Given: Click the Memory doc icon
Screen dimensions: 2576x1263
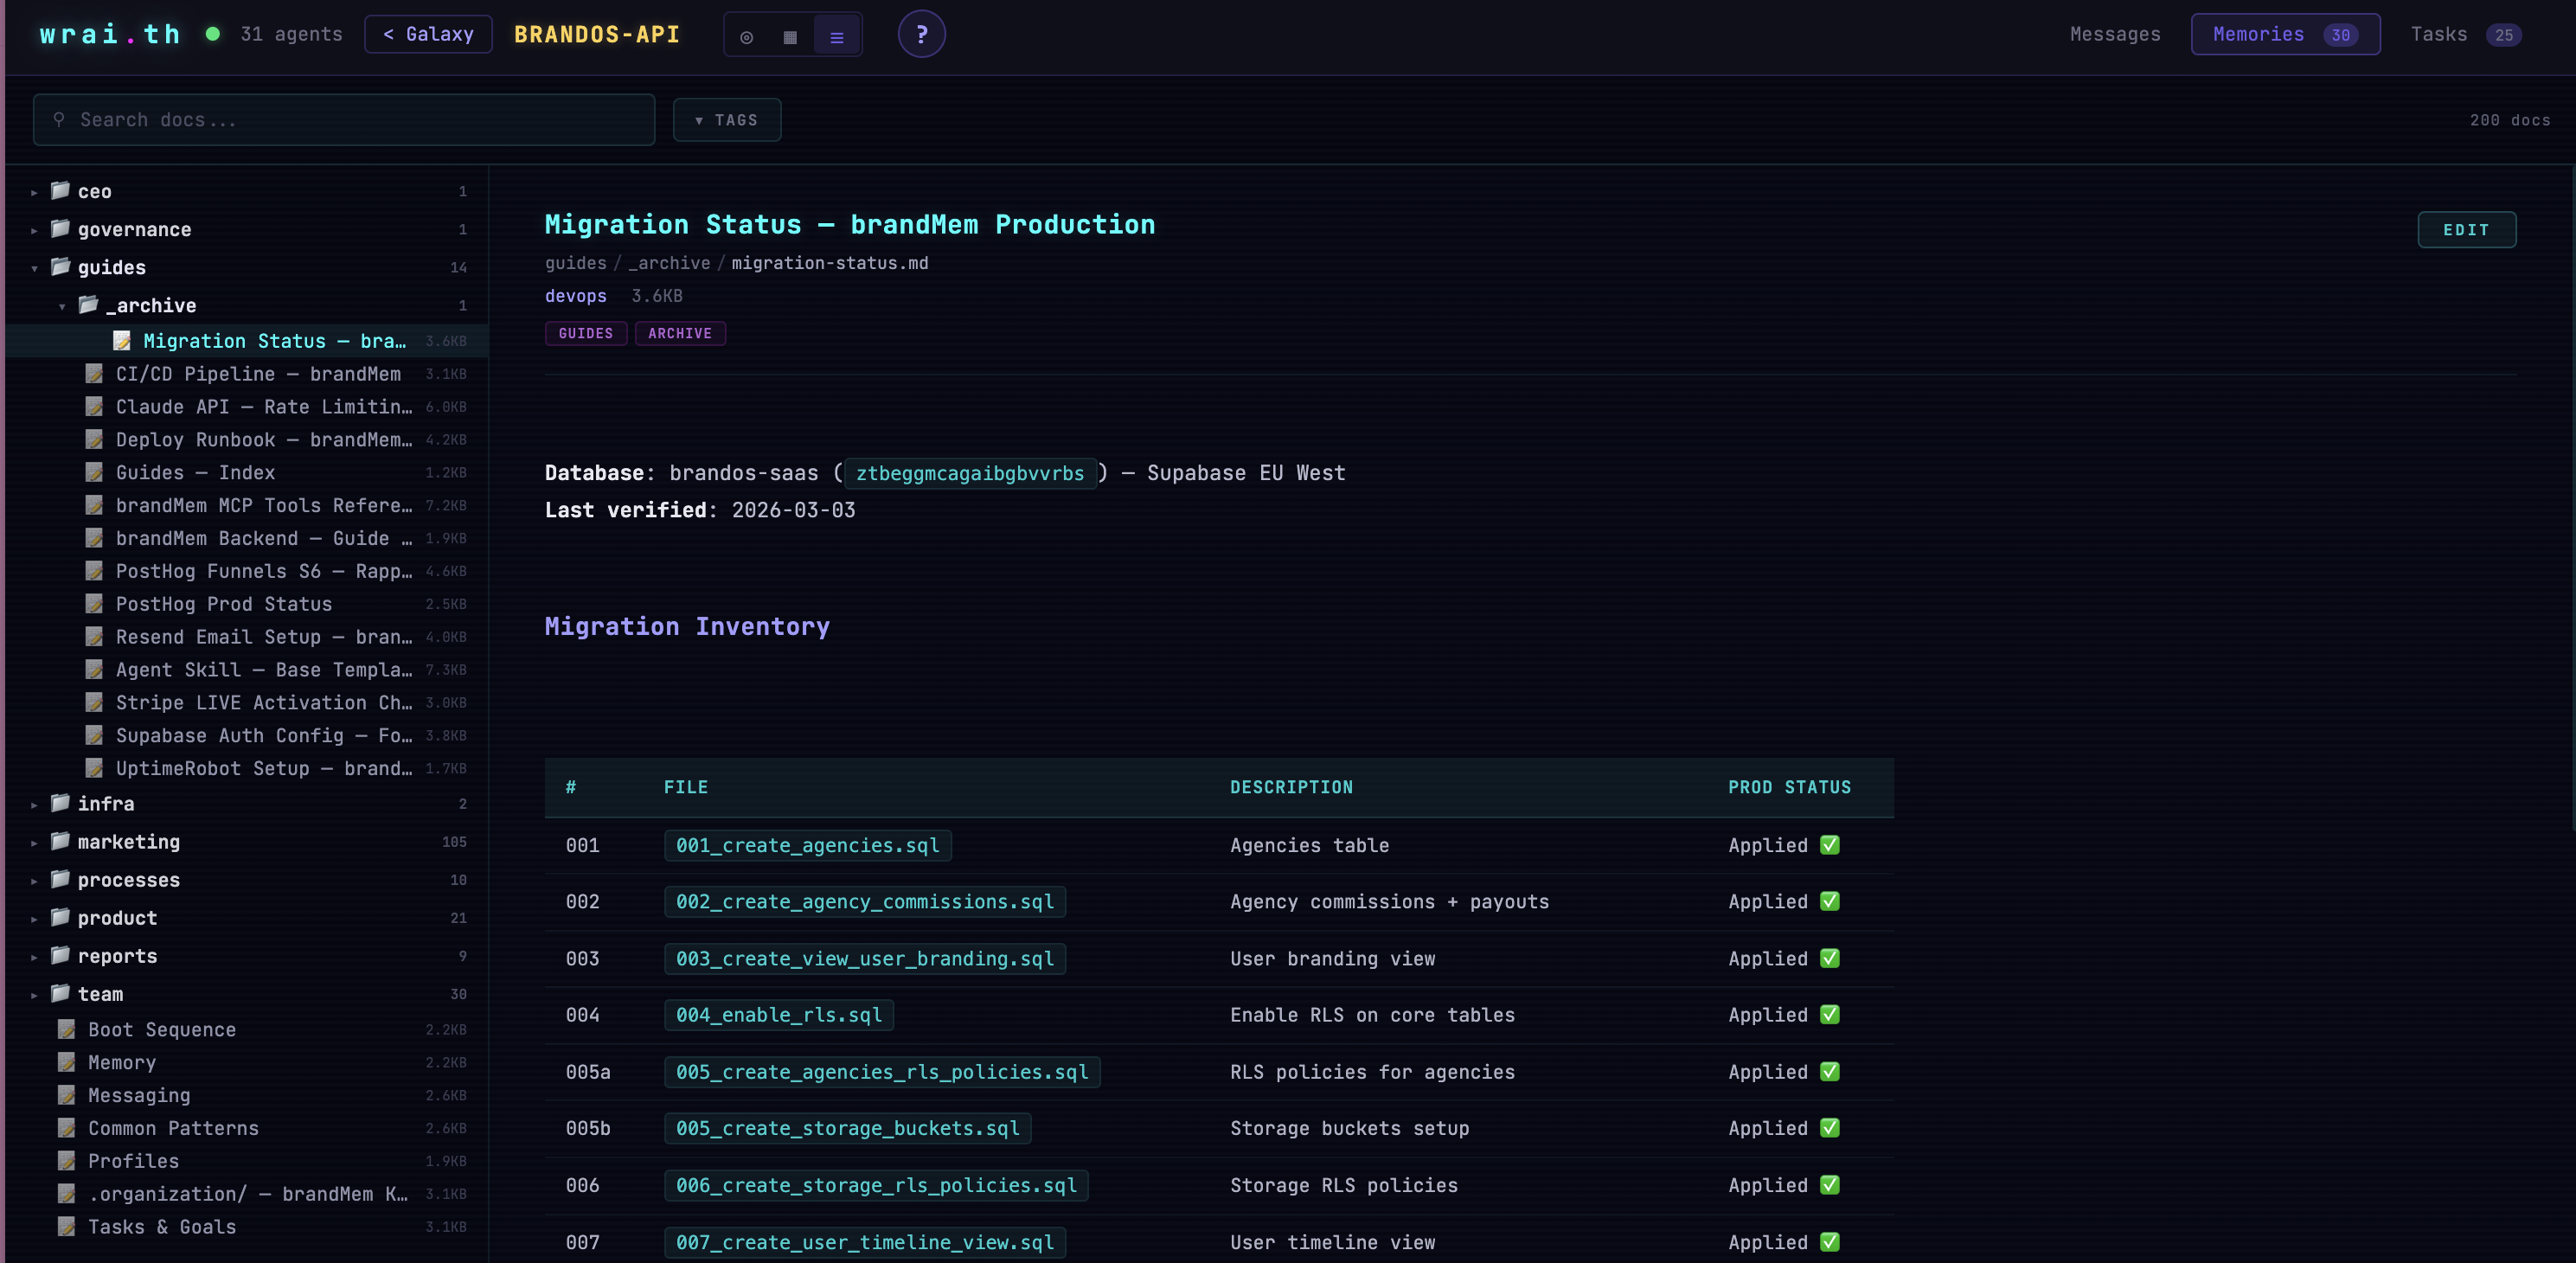Looking at the screenshot, I should click(x=66, y=1062).
